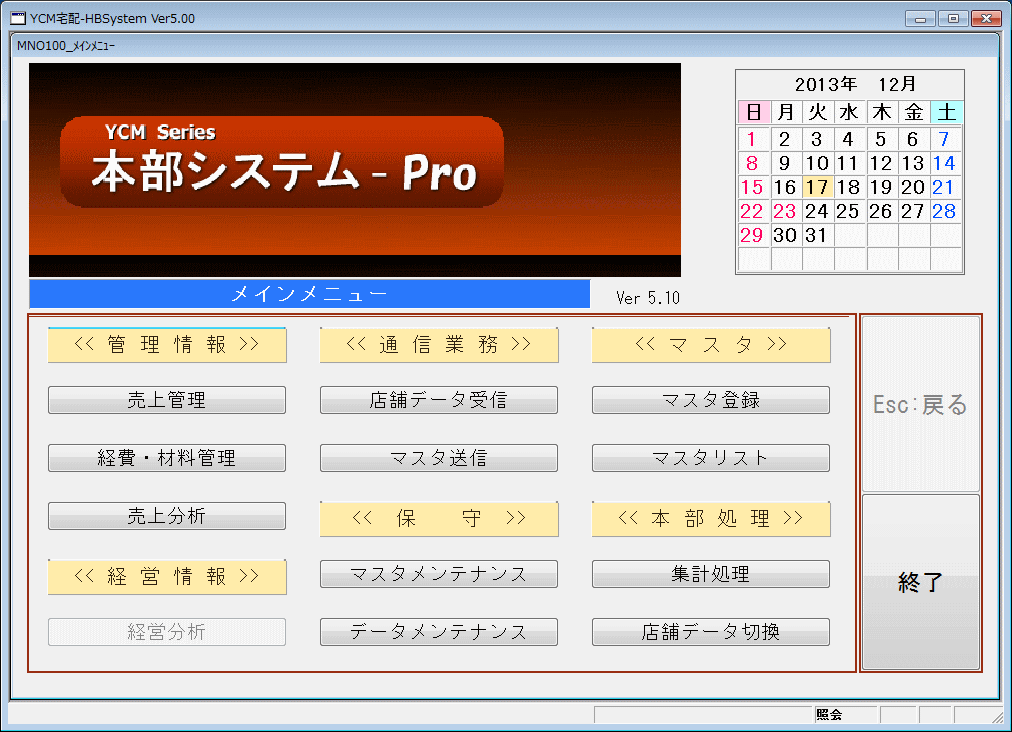
Task: Open 売上分析 sales analysis
Action: pos(167,516)
